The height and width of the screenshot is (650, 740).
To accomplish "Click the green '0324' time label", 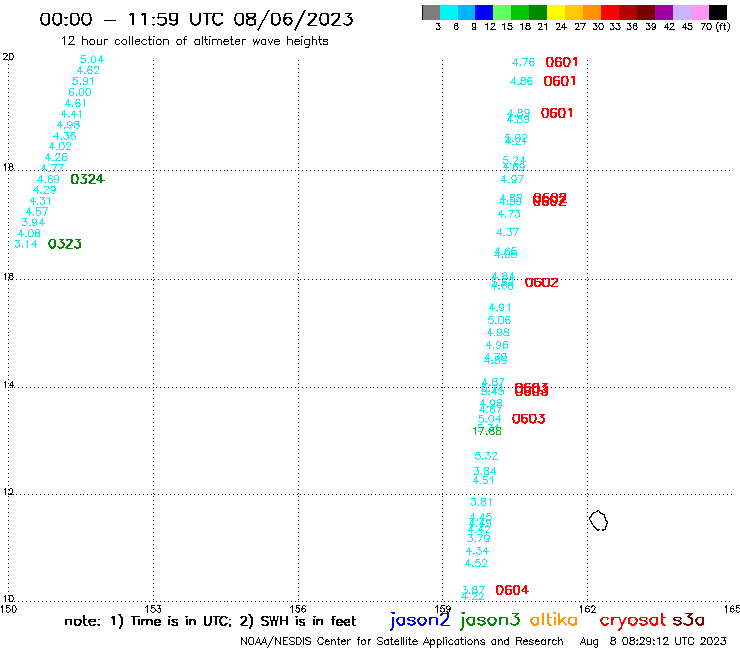I will [x=87, y=179].
